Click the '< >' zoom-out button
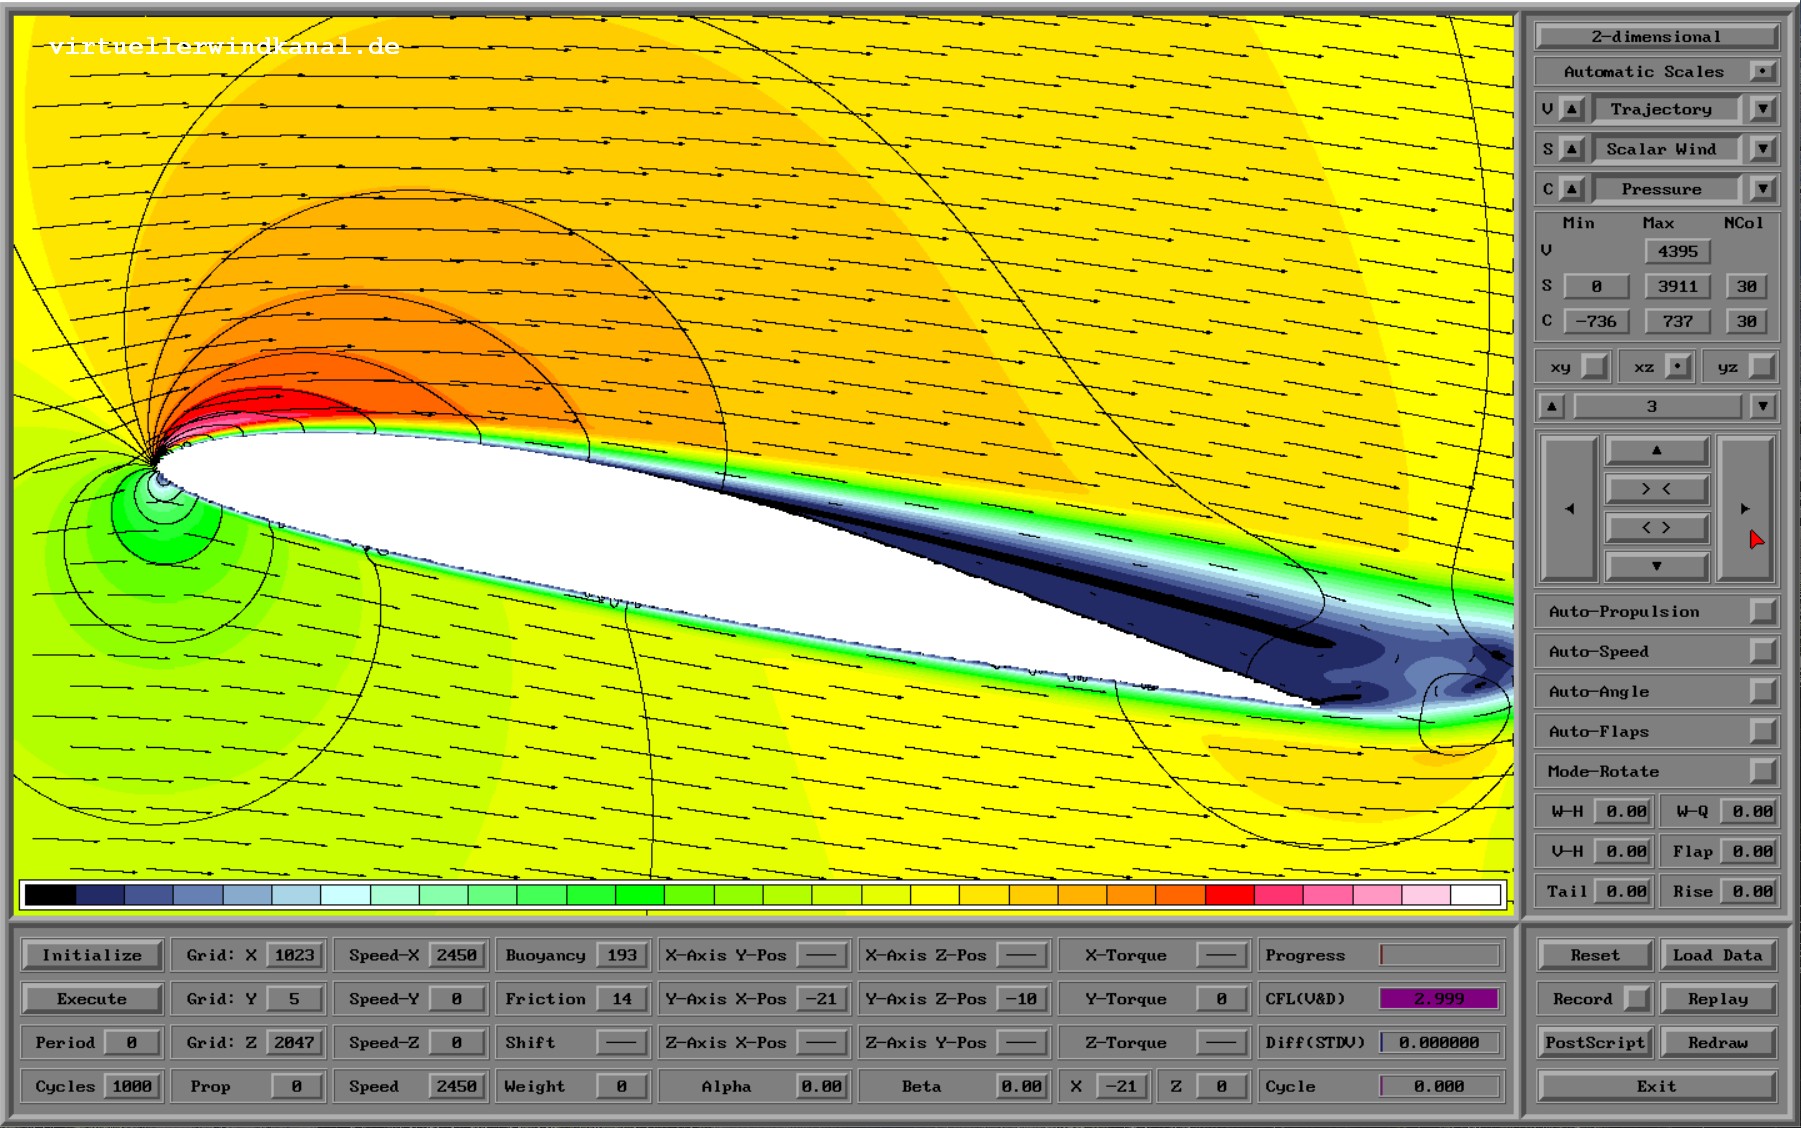This screenshot has width=1801, height=1128. coord(1656,527)
